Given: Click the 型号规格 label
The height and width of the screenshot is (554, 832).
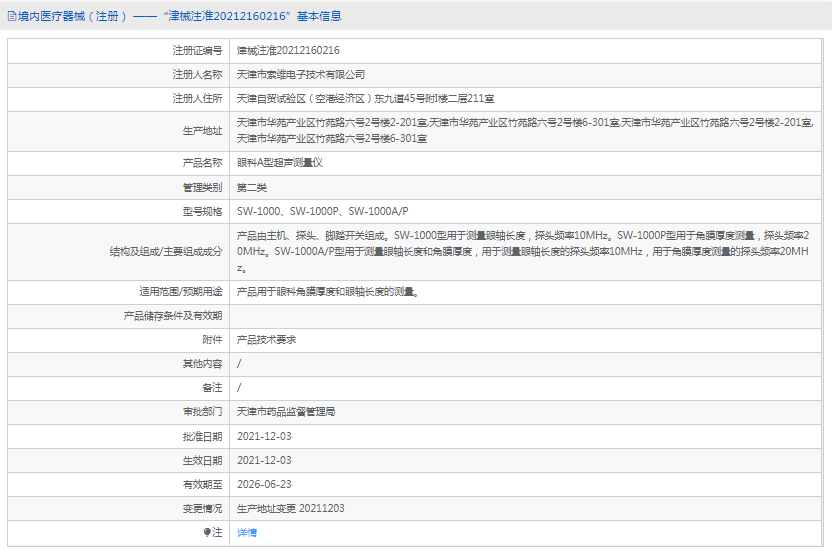Looking at the screenshot, I should point(202,212).
